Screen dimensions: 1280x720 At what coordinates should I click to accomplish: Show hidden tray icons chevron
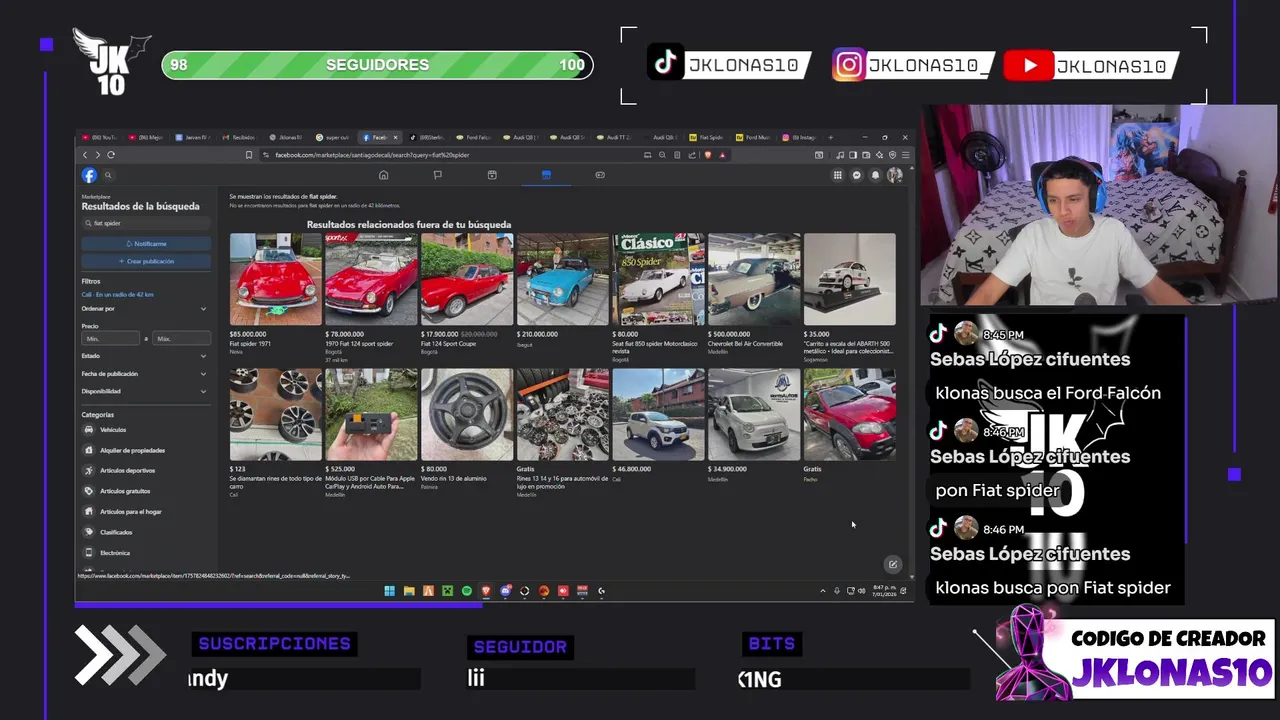tap(823, 591)
